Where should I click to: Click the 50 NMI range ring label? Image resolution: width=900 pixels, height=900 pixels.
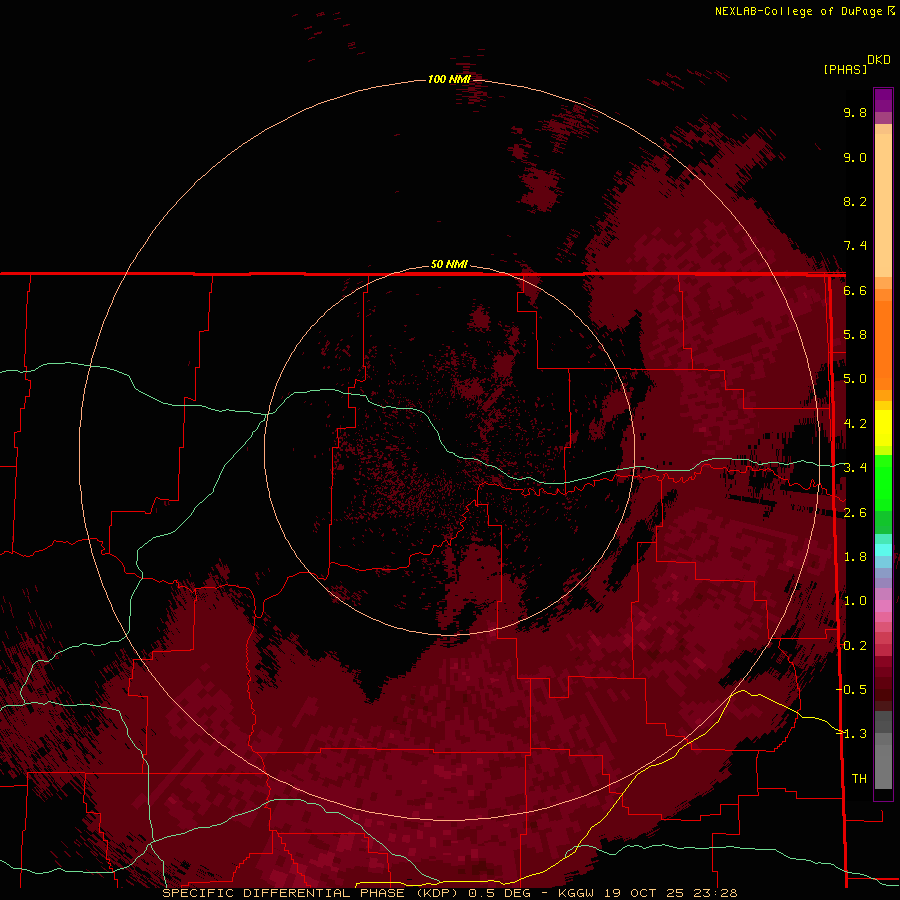click(x=449, y=264)
